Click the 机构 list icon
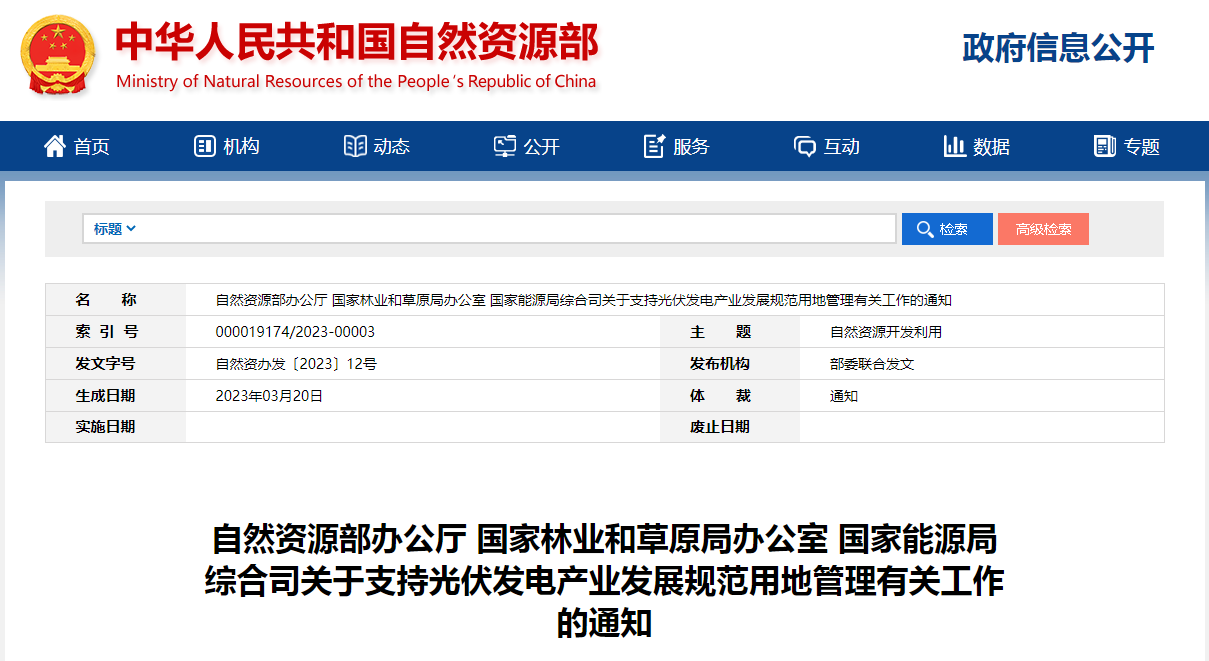Image resolution: width=1209 pixels, height=661 pixels. tap(204, 146)
